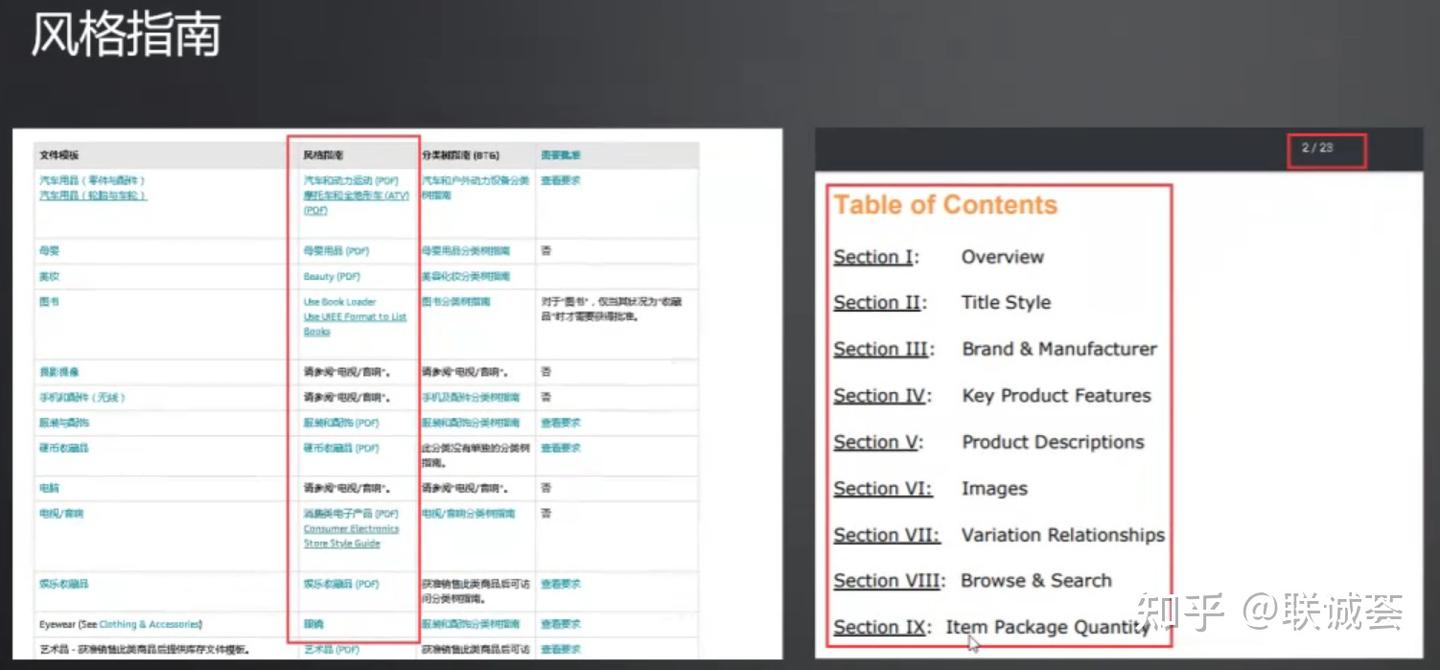Open the 电视/音响 file template link
This screenshot has width=1440, height=670.
click(61, 514)
